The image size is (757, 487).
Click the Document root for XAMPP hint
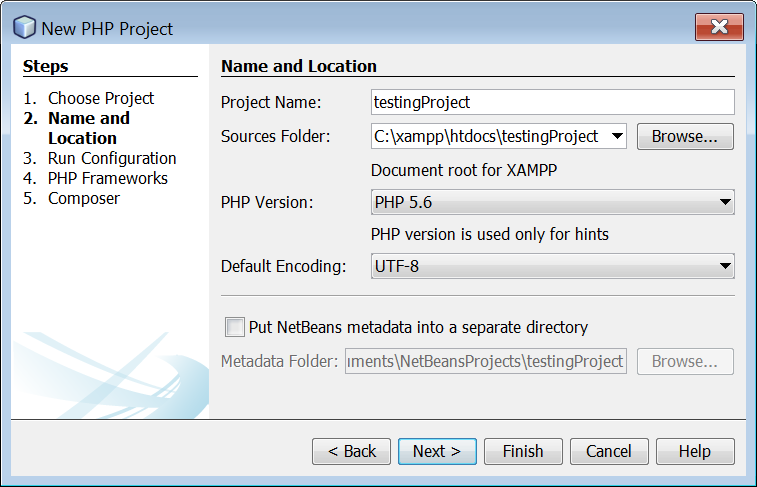tap(464, 170)
